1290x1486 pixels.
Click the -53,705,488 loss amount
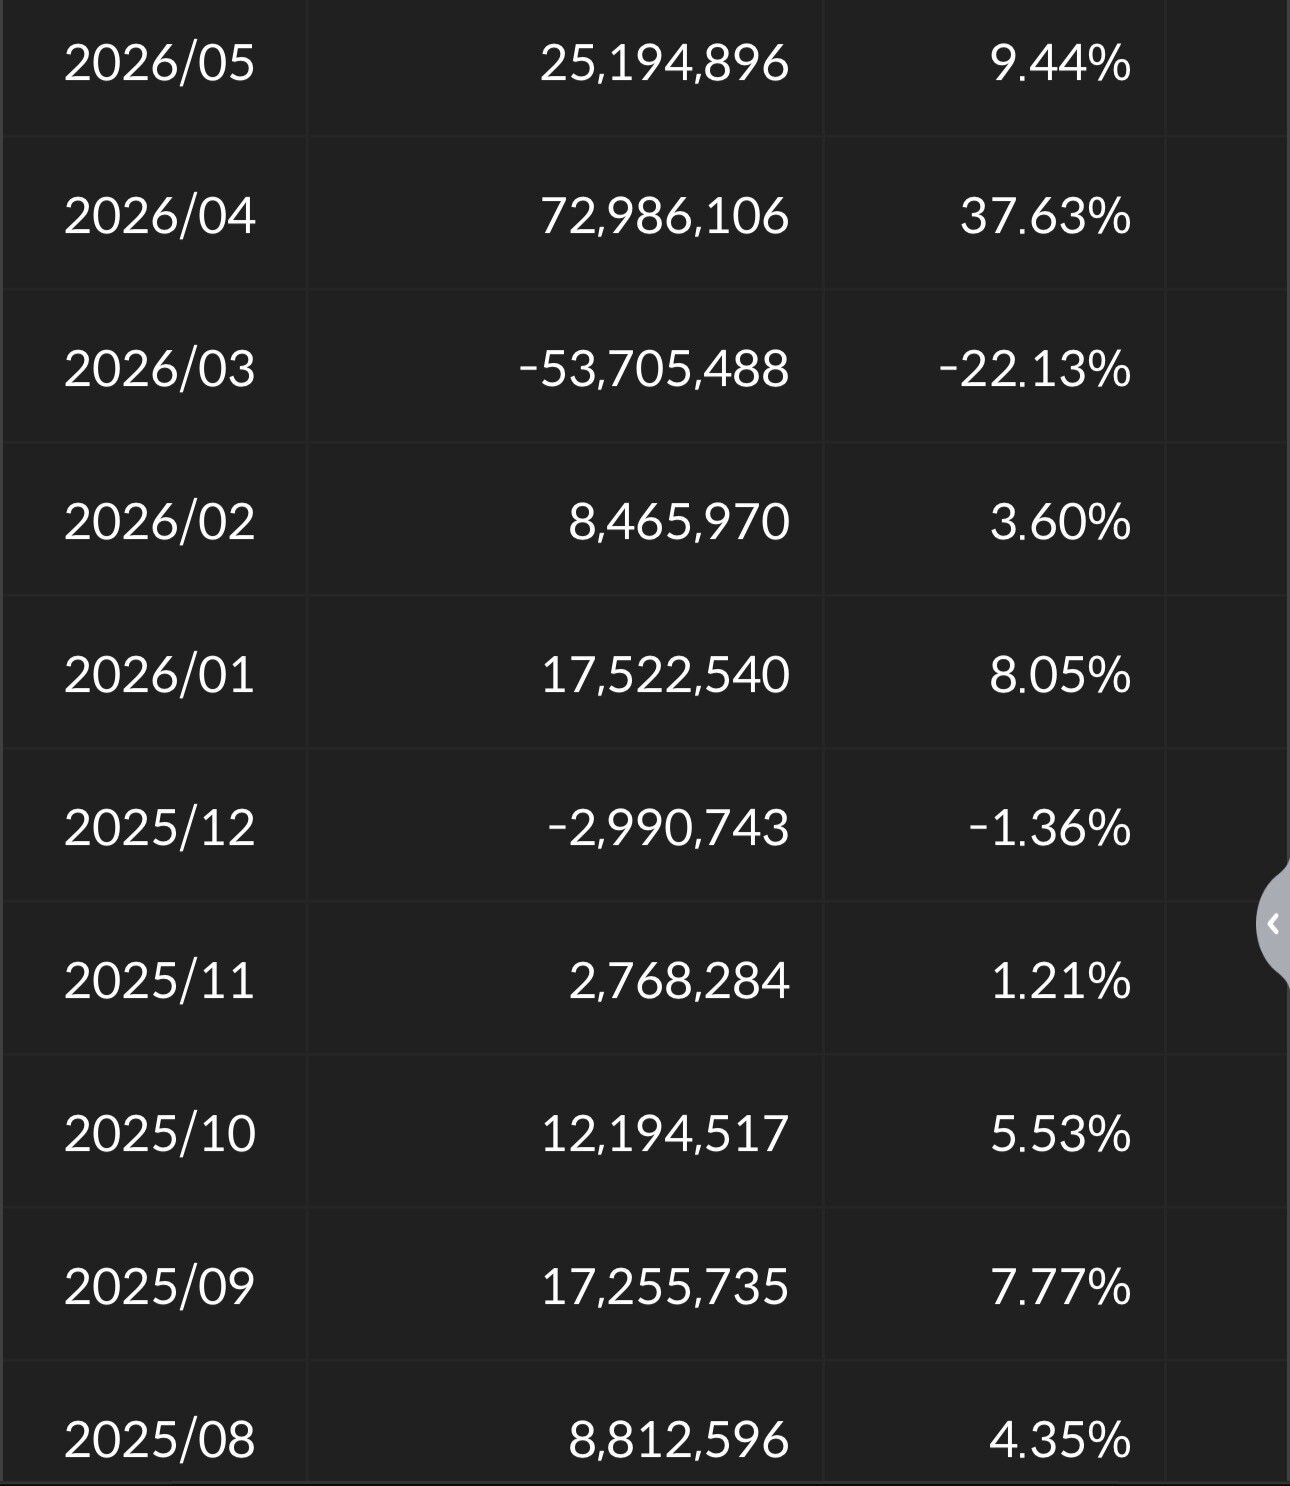pyautogui.click(x=654, y=369)
